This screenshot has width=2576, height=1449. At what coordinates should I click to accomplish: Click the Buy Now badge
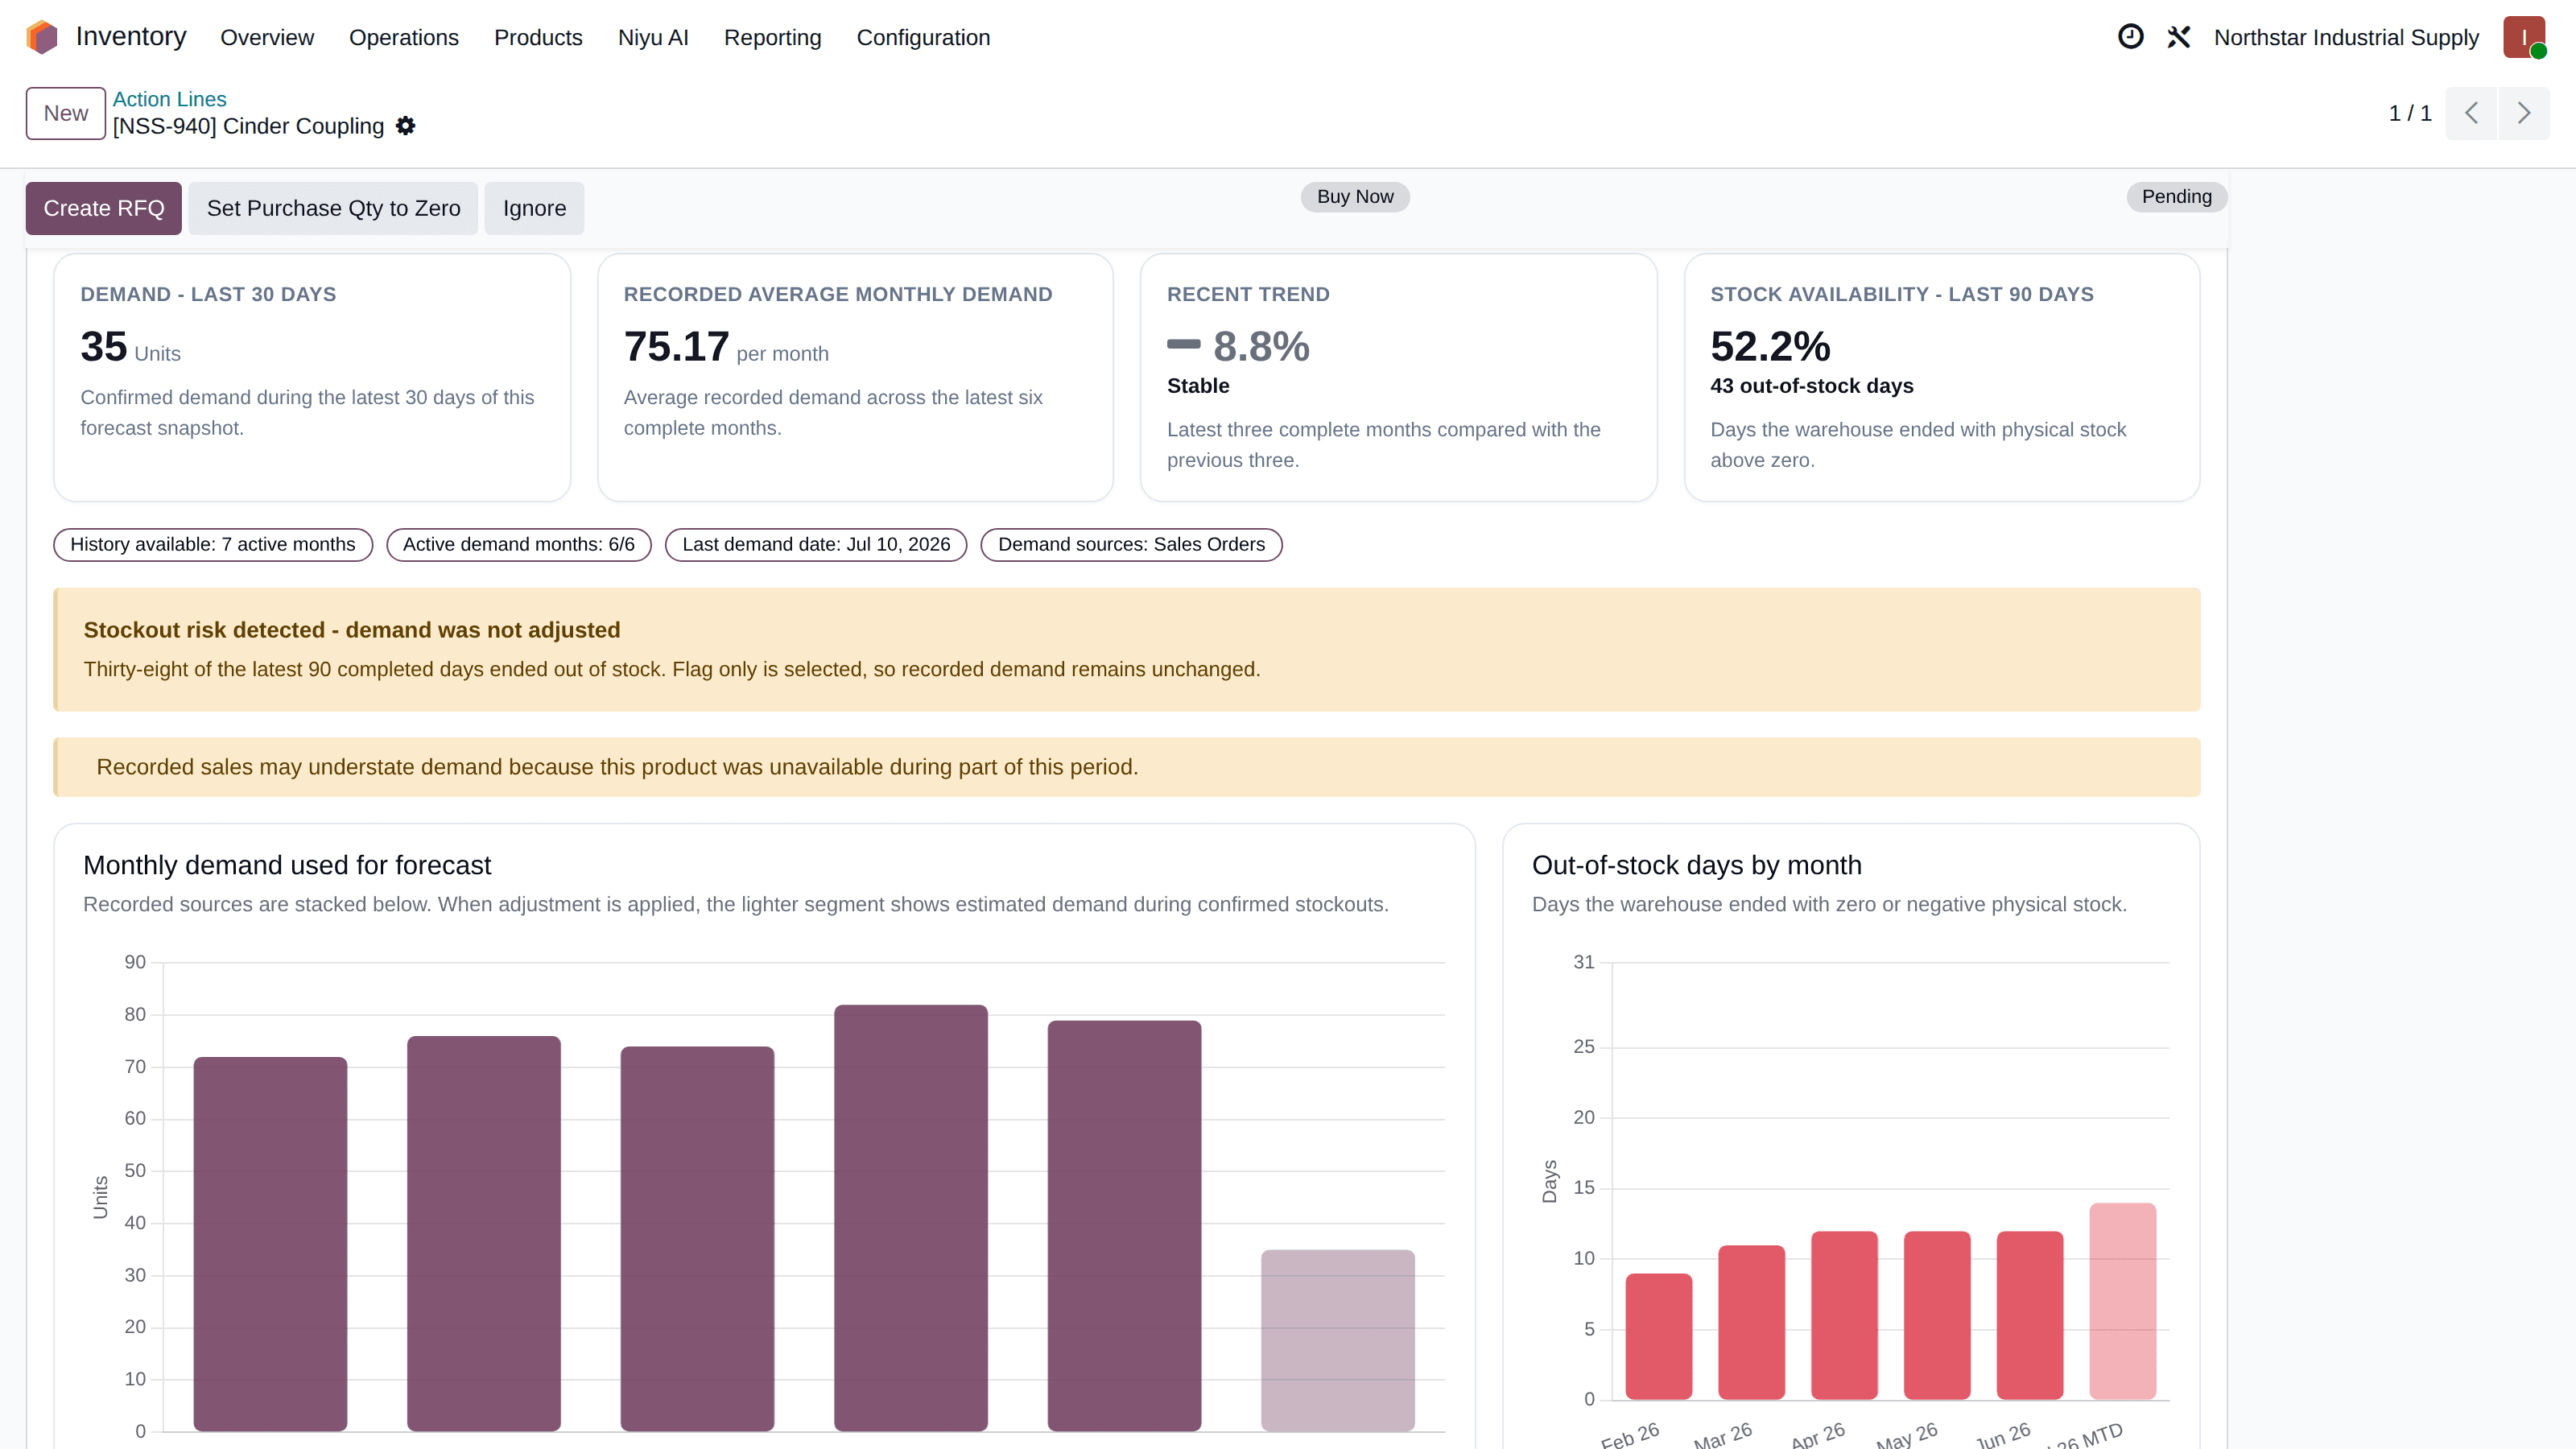(x=1355, y=197)
